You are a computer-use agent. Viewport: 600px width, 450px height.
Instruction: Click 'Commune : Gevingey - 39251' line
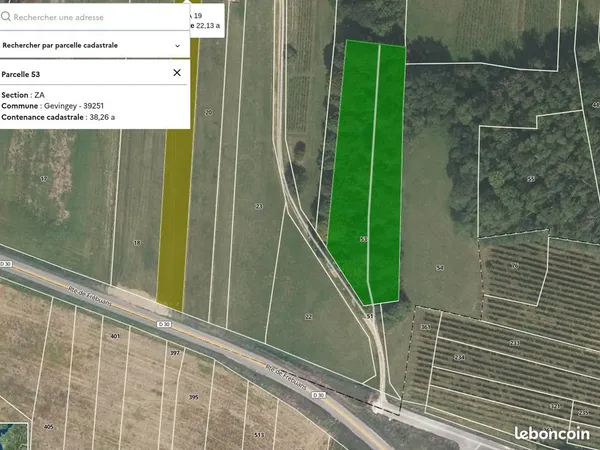[x=52, y=106]
